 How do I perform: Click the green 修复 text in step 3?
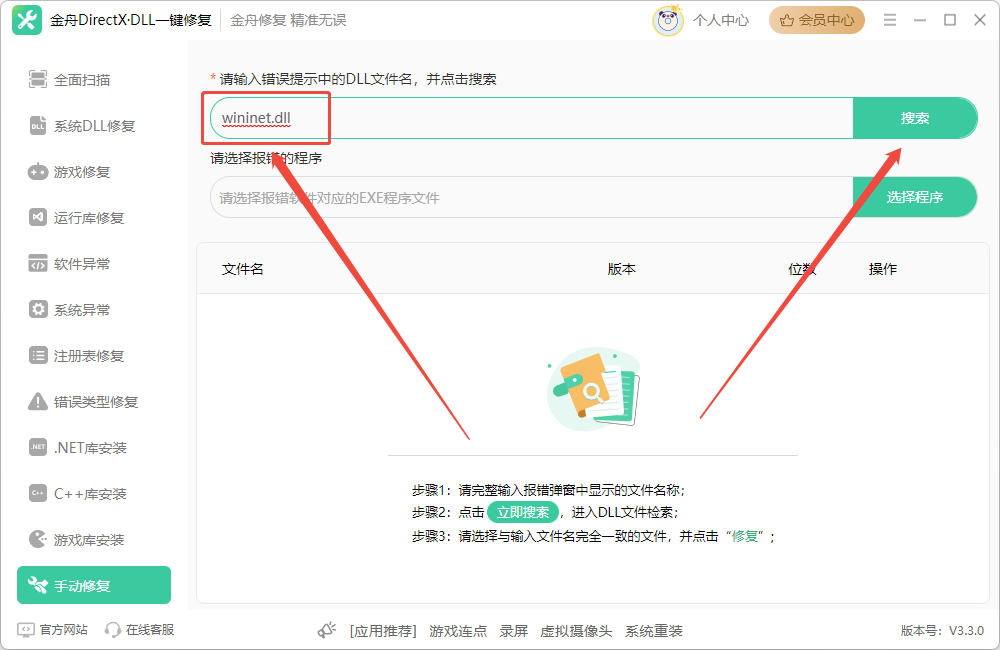click(x=744, y=536)
